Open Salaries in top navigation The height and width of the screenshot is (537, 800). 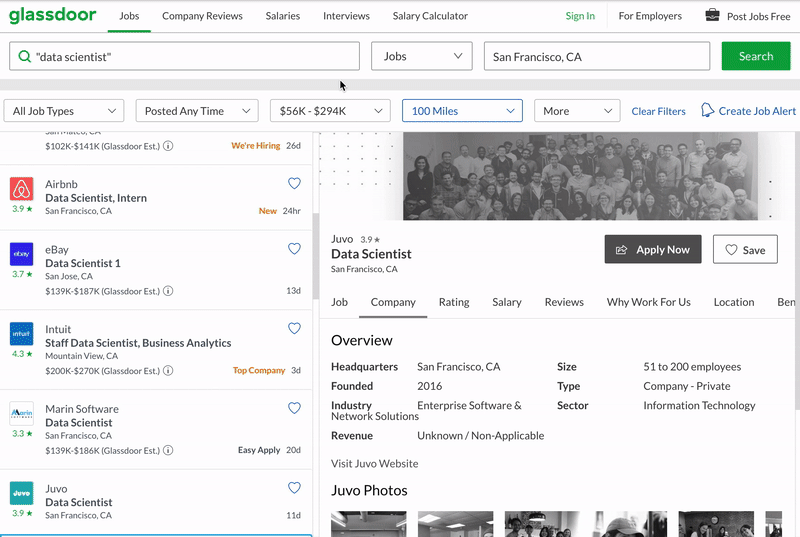click(x=283, y=16)
